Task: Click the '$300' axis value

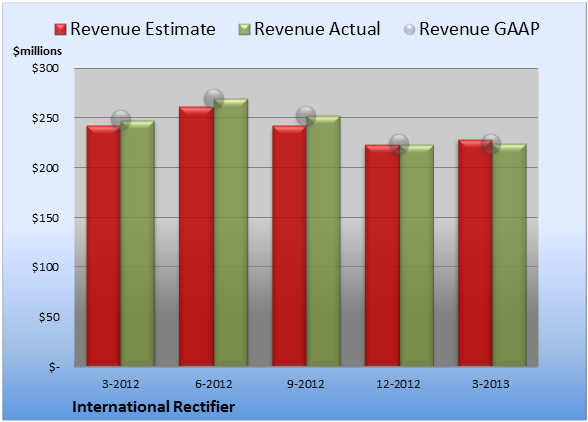Action: pyautogui.click(x=45, y=68)
